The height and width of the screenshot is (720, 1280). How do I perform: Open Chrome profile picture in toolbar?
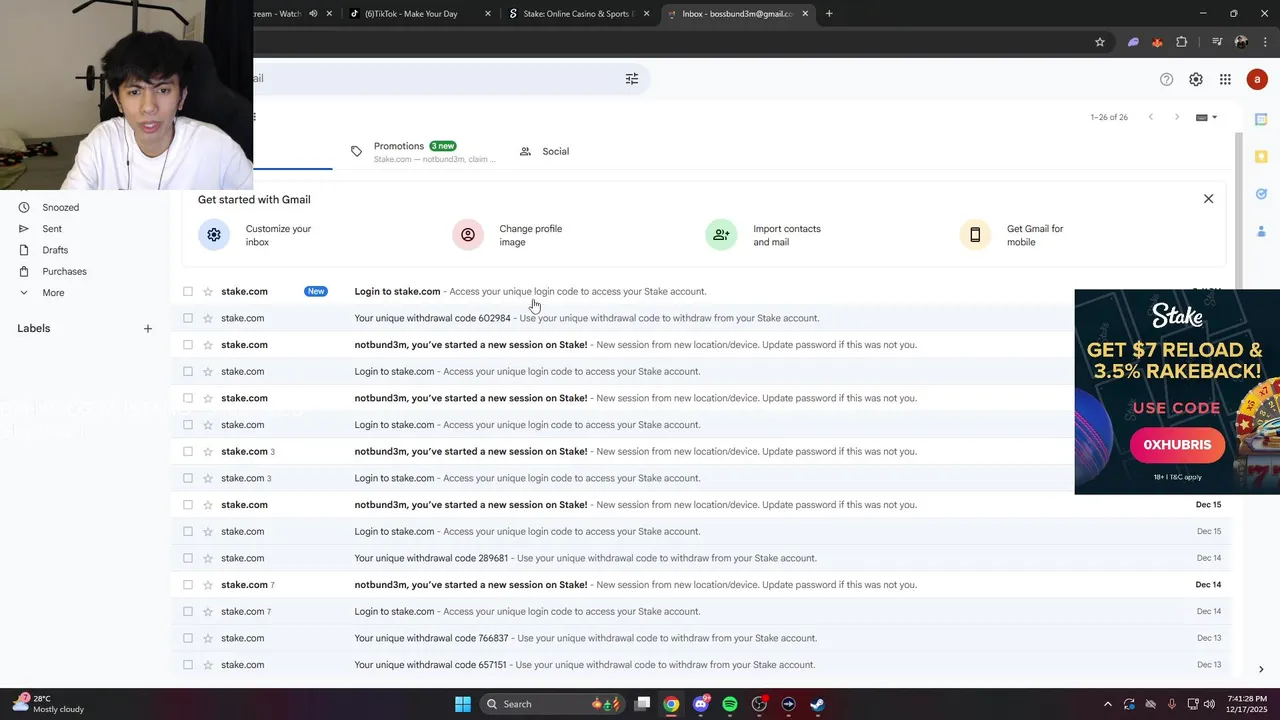pos(1241,42)
